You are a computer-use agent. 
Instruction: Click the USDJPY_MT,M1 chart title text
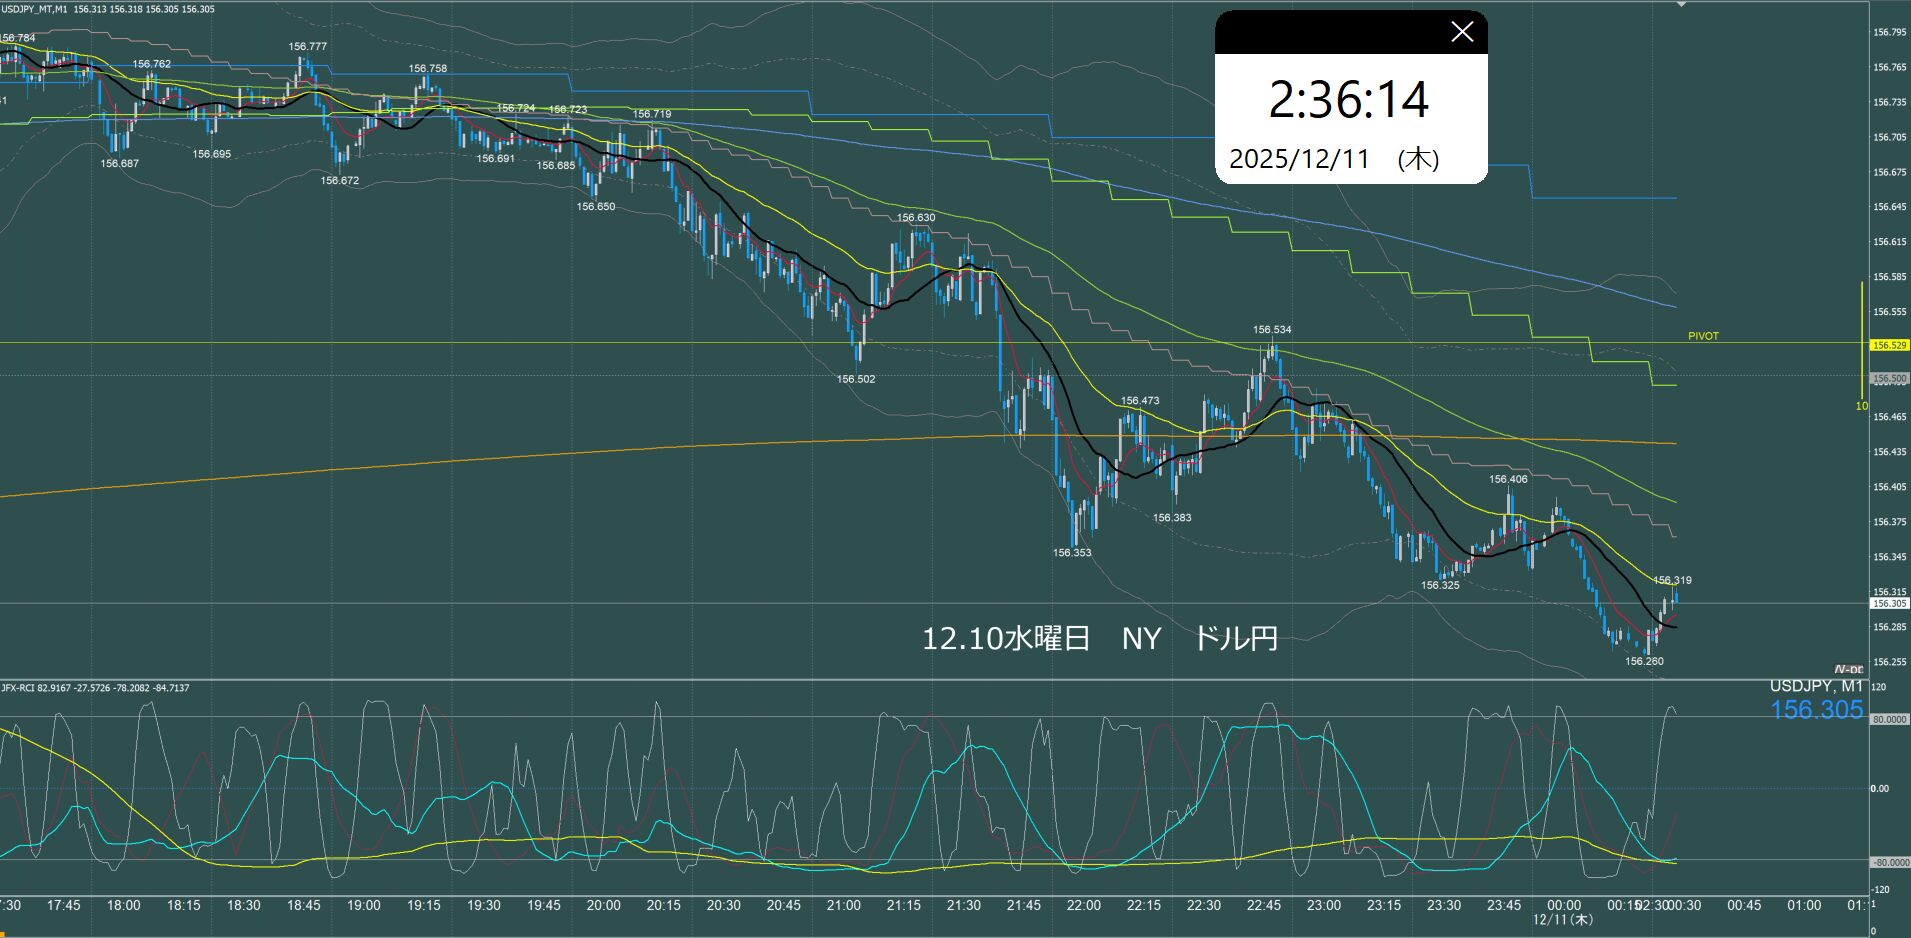click(35, 9)
